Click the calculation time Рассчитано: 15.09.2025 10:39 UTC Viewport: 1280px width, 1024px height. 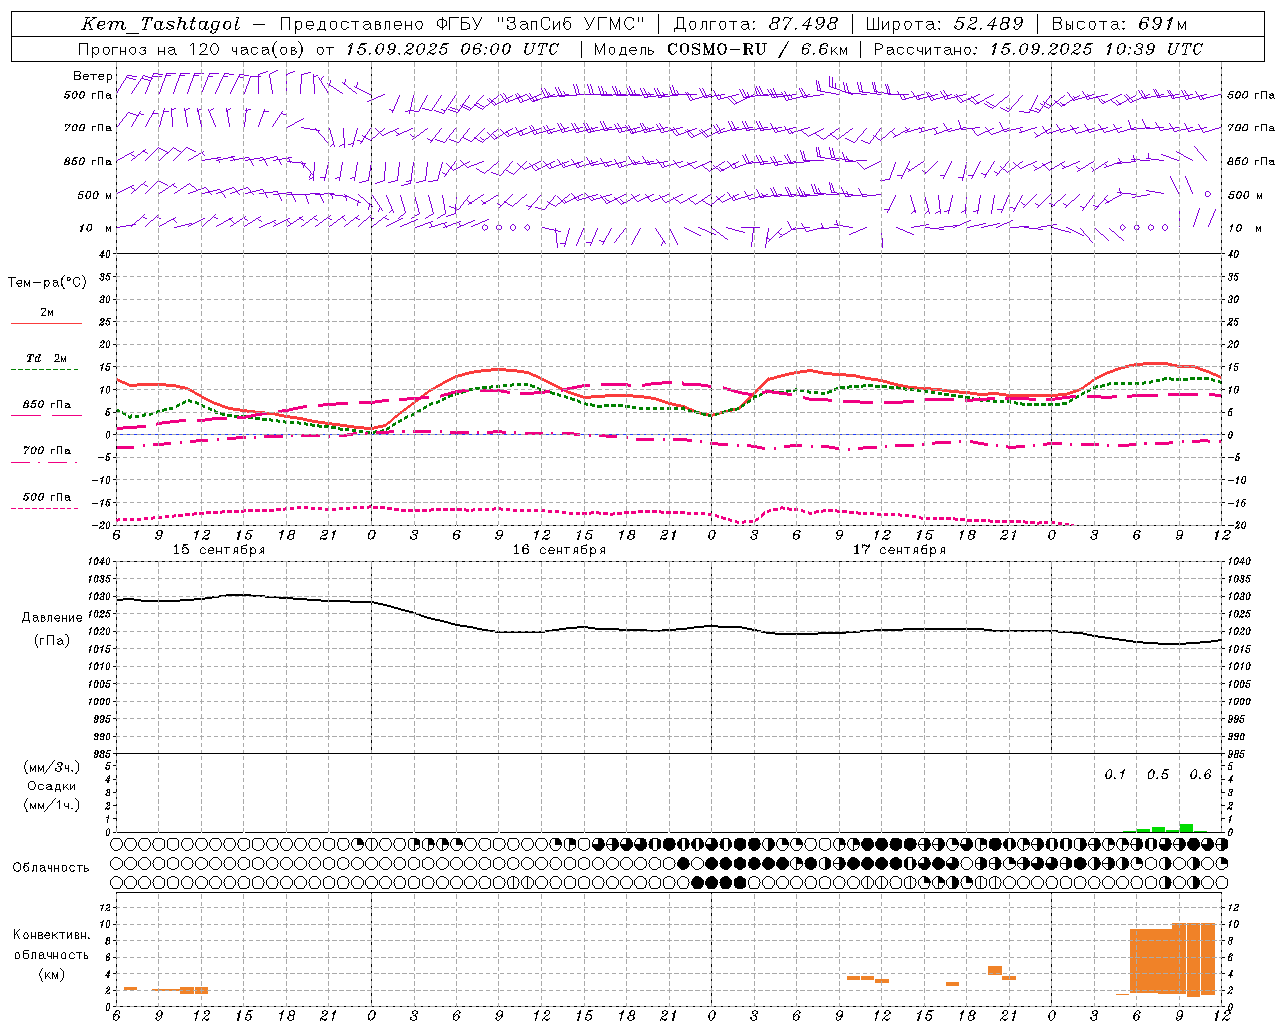[1038, 49]
